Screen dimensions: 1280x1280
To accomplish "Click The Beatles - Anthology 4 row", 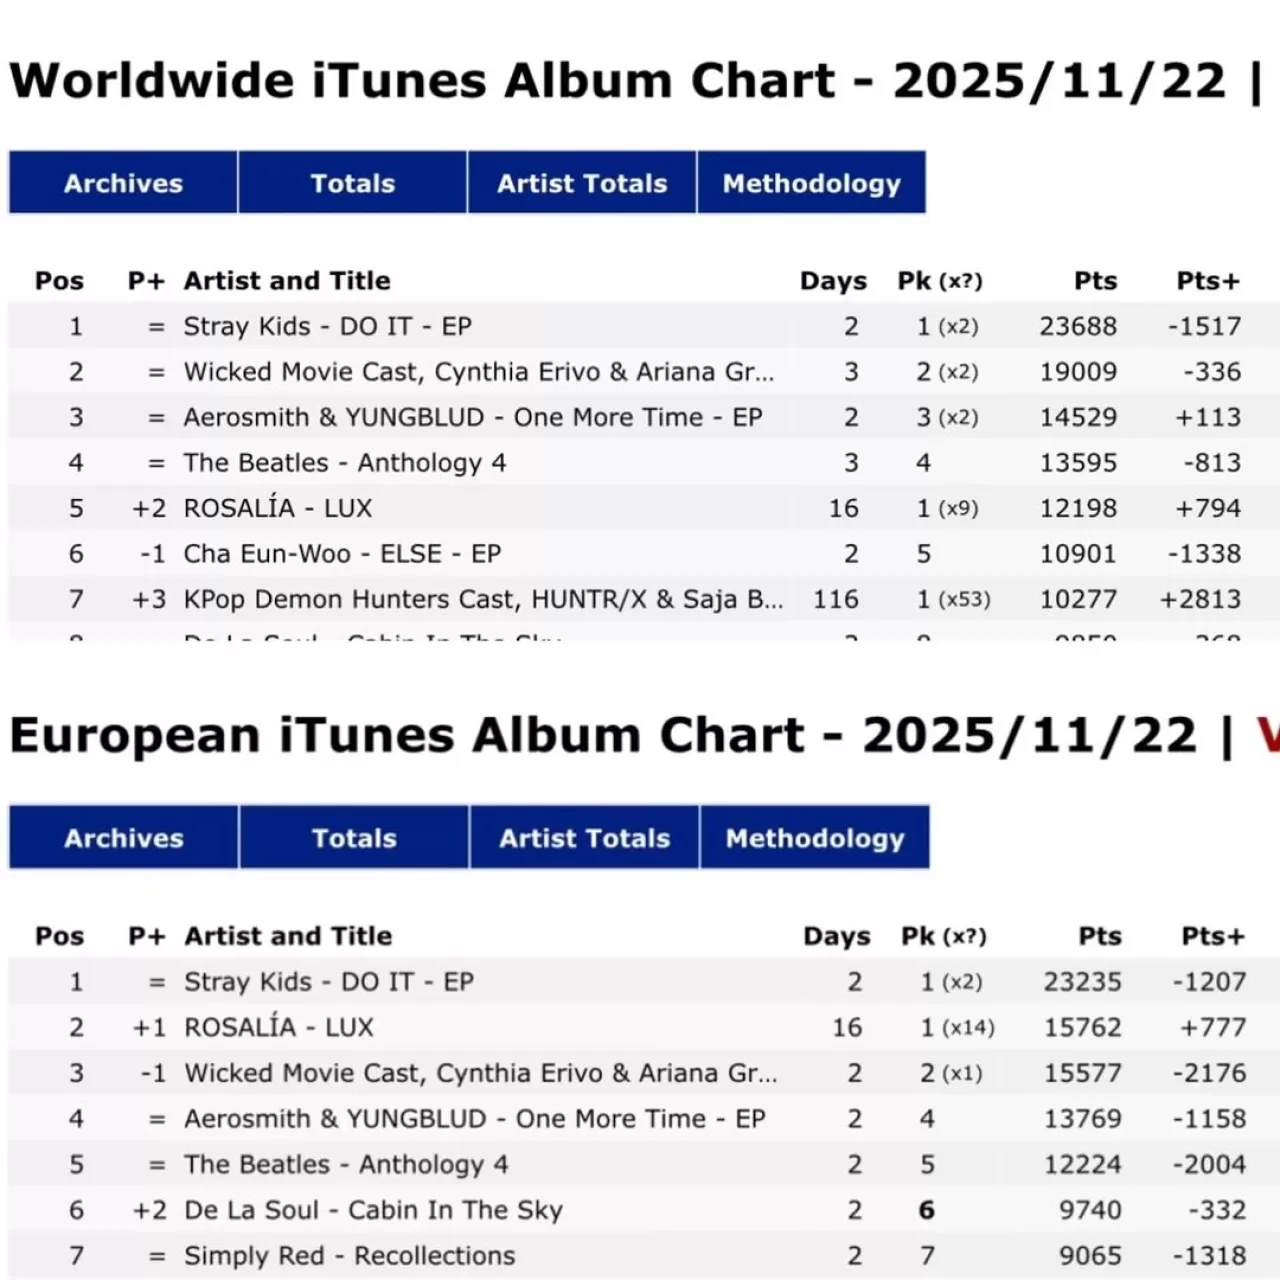I will [x=345, y=462].
